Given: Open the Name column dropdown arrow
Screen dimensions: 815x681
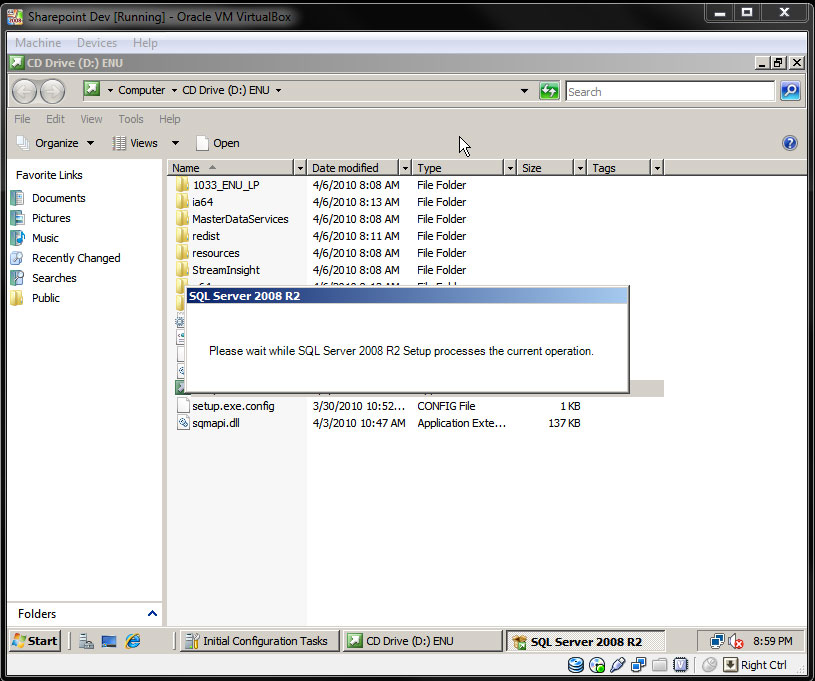Looking at the screenshot, I should (x=300, y=168).
